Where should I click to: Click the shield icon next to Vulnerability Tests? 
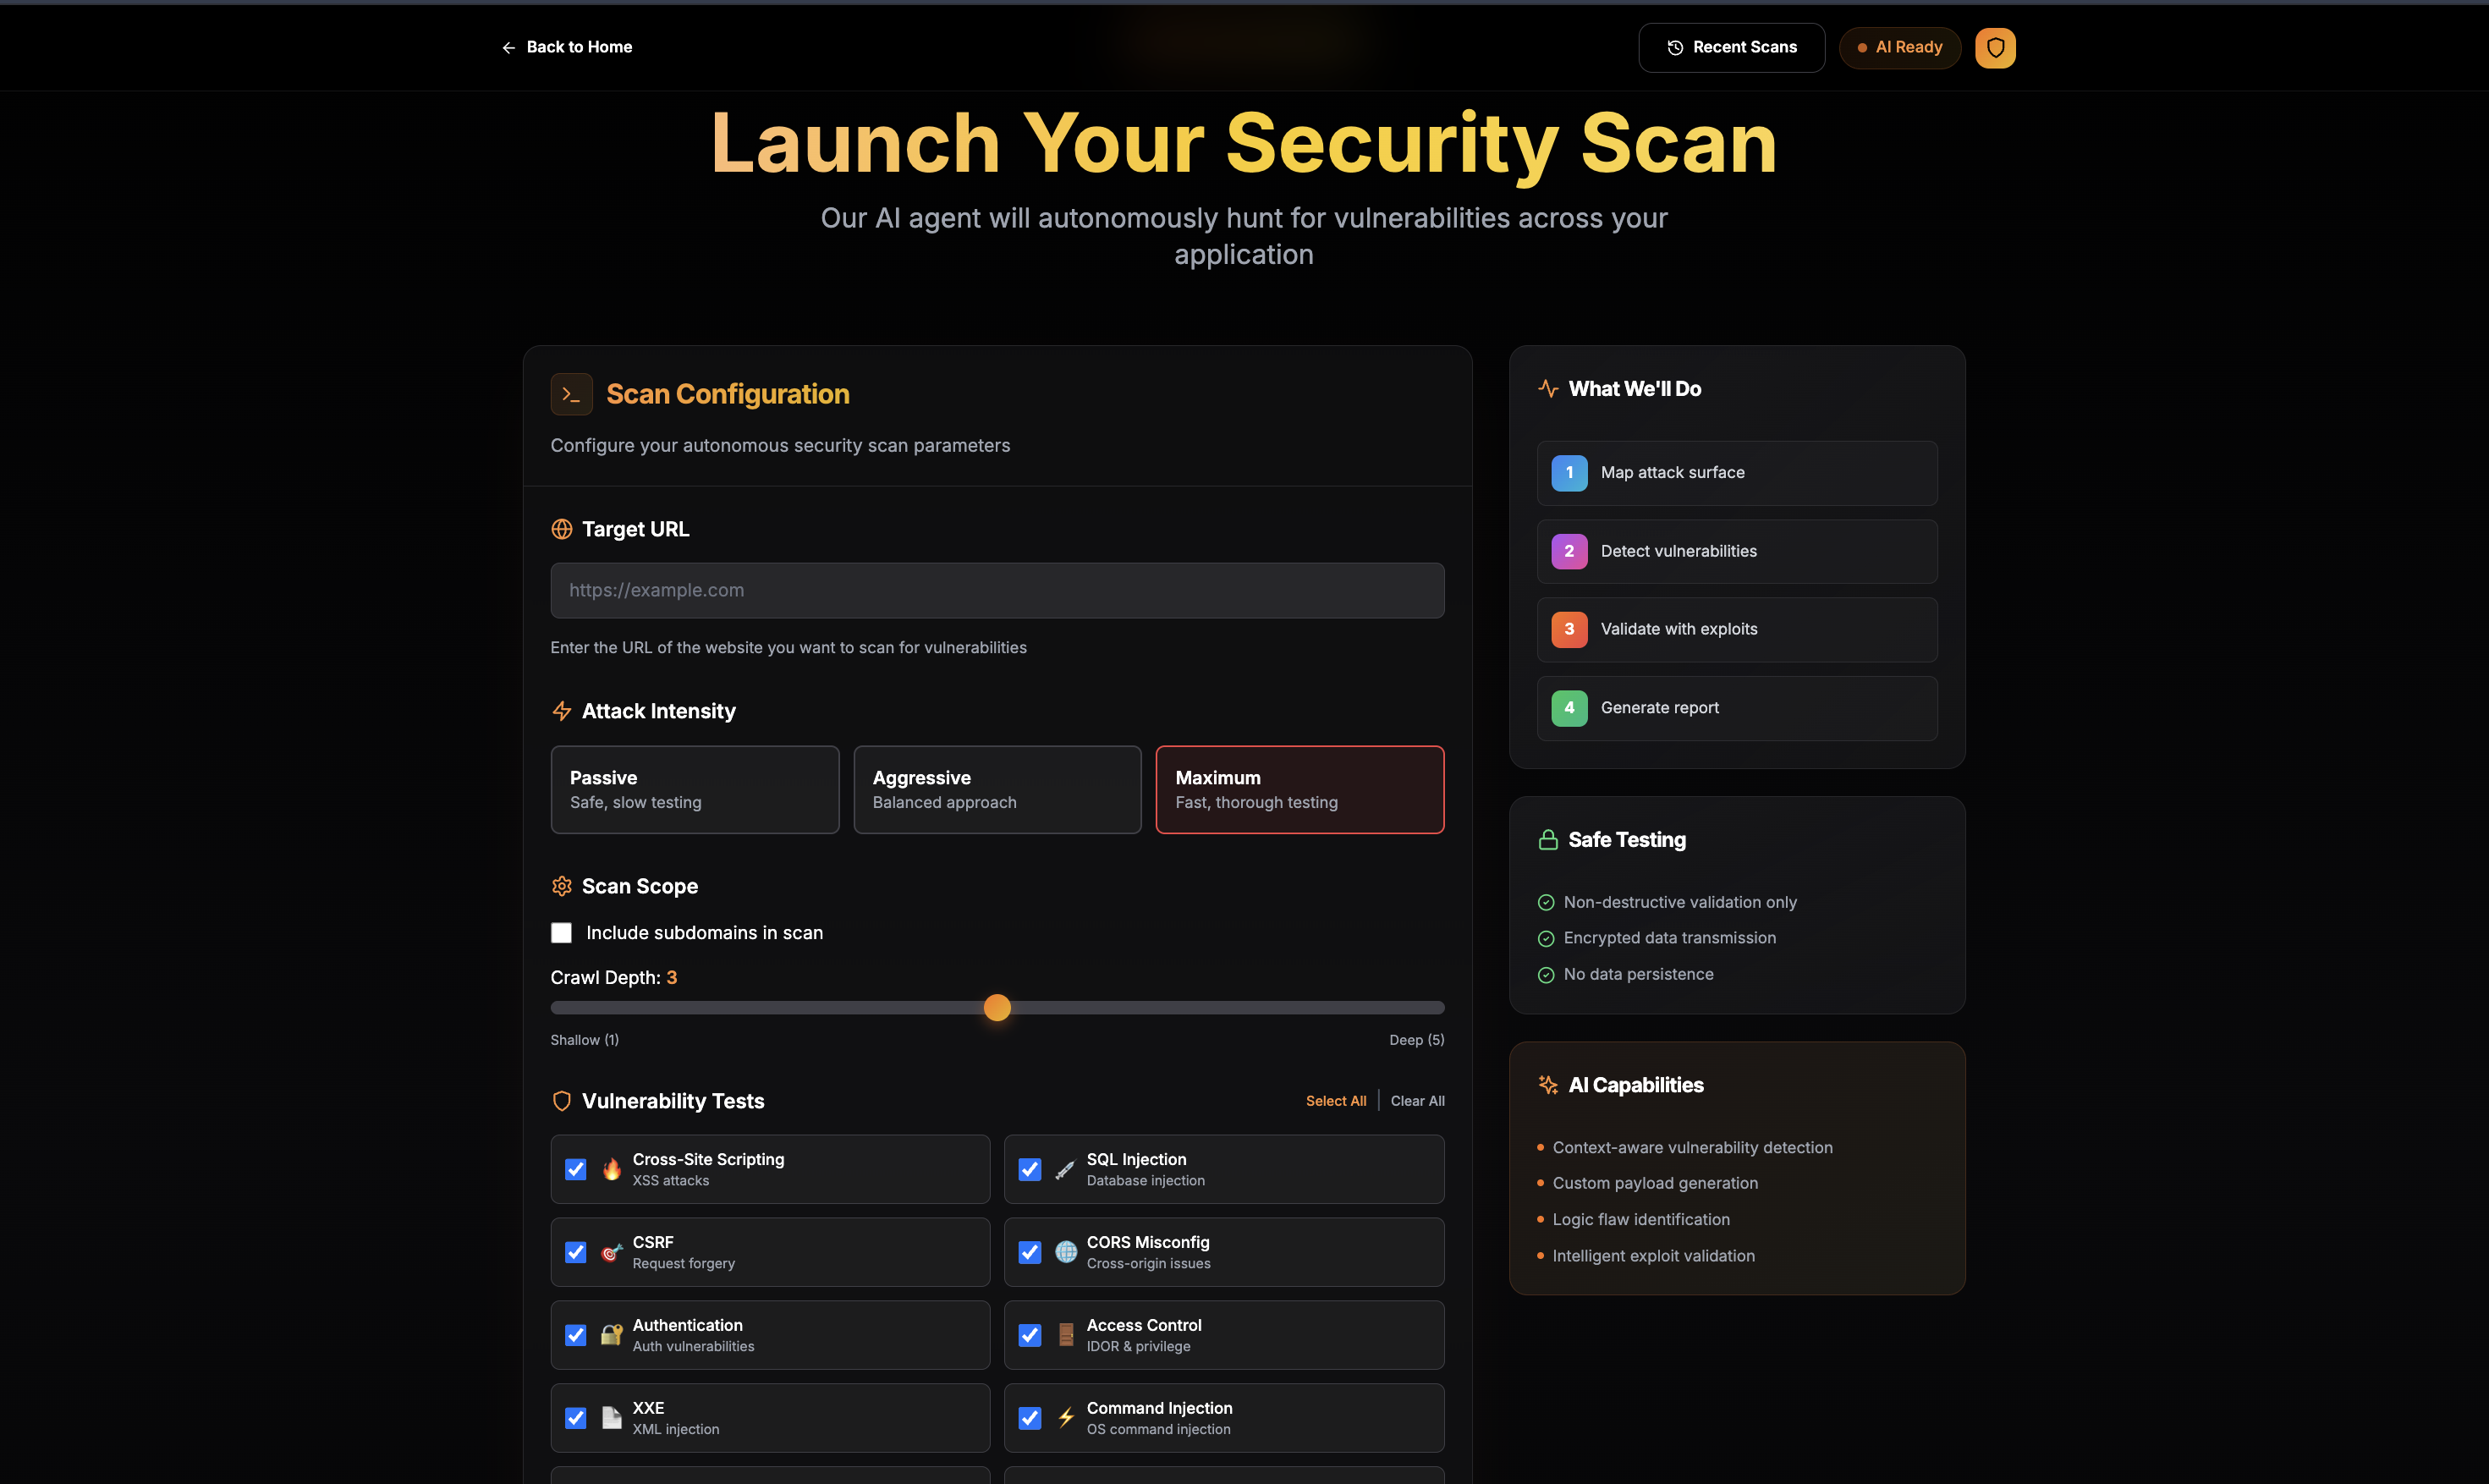click(x=562, y=1101)
